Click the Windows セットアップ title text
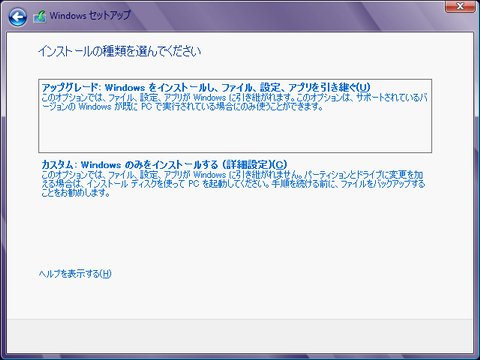Image resolution: width=480 pixels, height=360 pixels. pyautogui.click(x=90, y=16)
